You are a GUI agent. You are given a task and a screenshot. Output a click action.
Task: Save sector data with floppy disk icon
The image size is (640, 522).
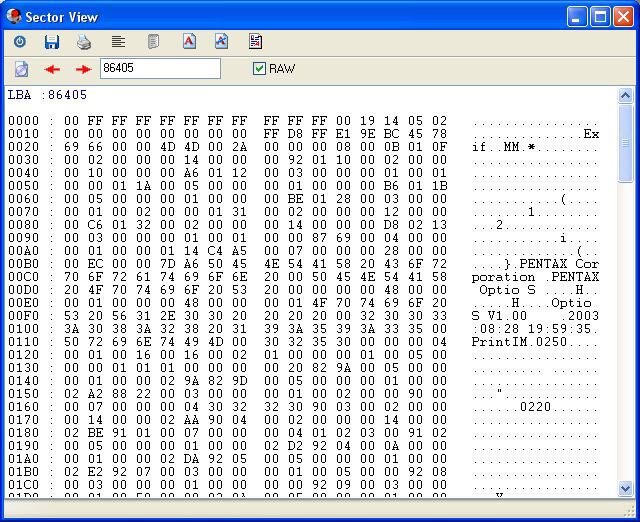(x=52, y=42)
